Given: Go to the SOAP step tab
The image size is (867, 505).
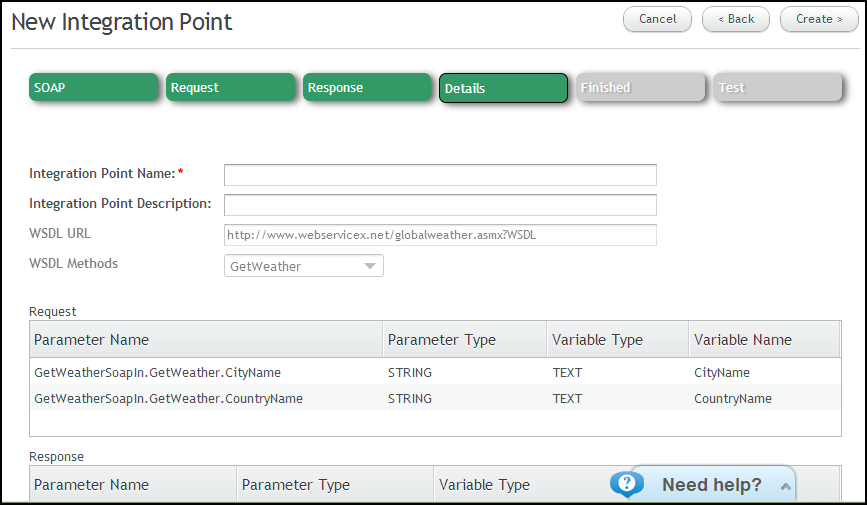Looking at the screenshot, I should point(93,87).
